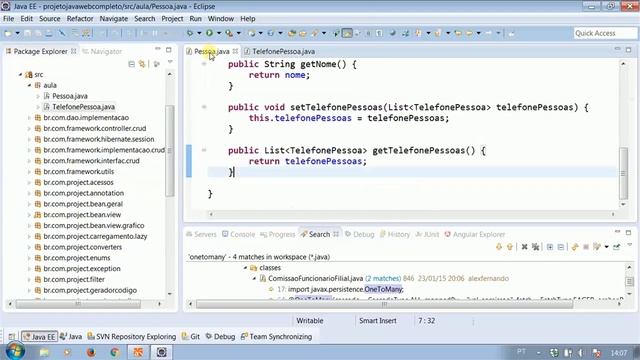Image resolution: width=640 pixels, height=360 pixels.
Task: Open the File menu
Action: point(9,19)
